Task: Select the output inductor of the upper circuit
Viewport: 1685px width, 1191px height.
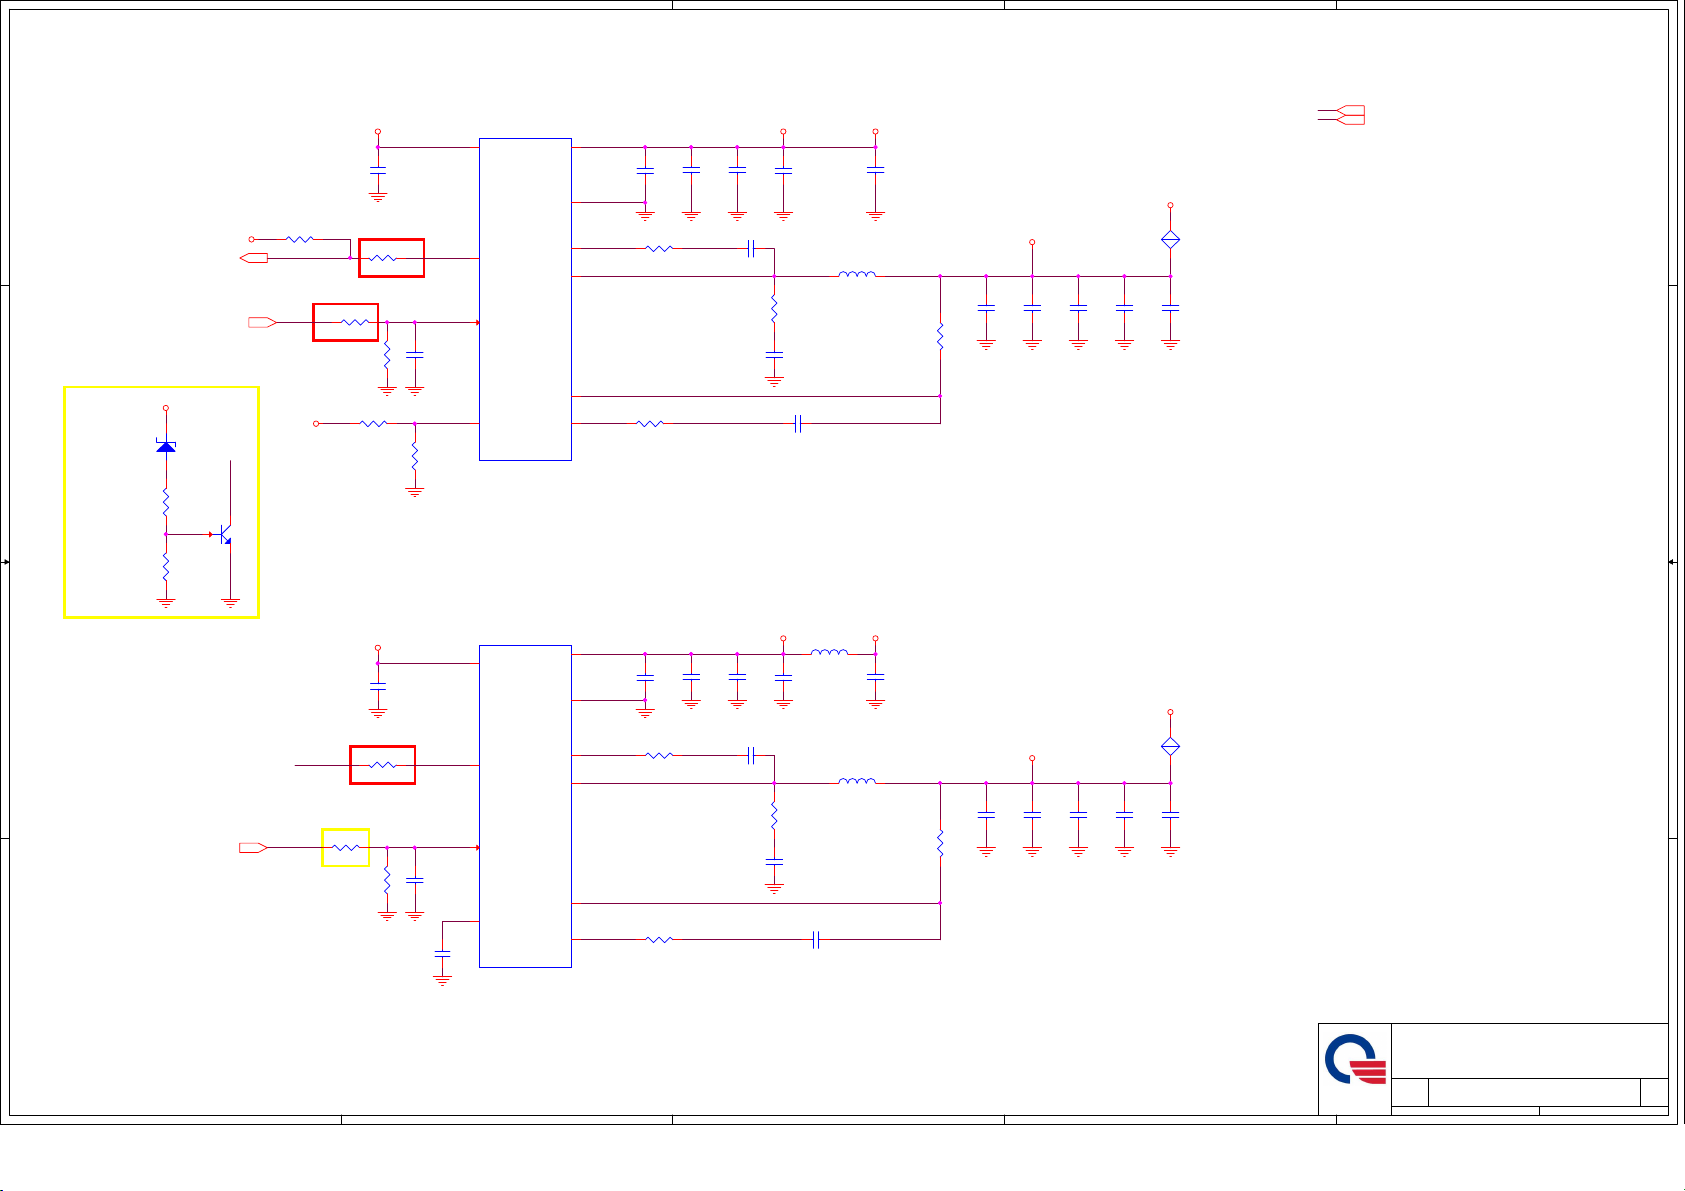Action: [857, 274]
